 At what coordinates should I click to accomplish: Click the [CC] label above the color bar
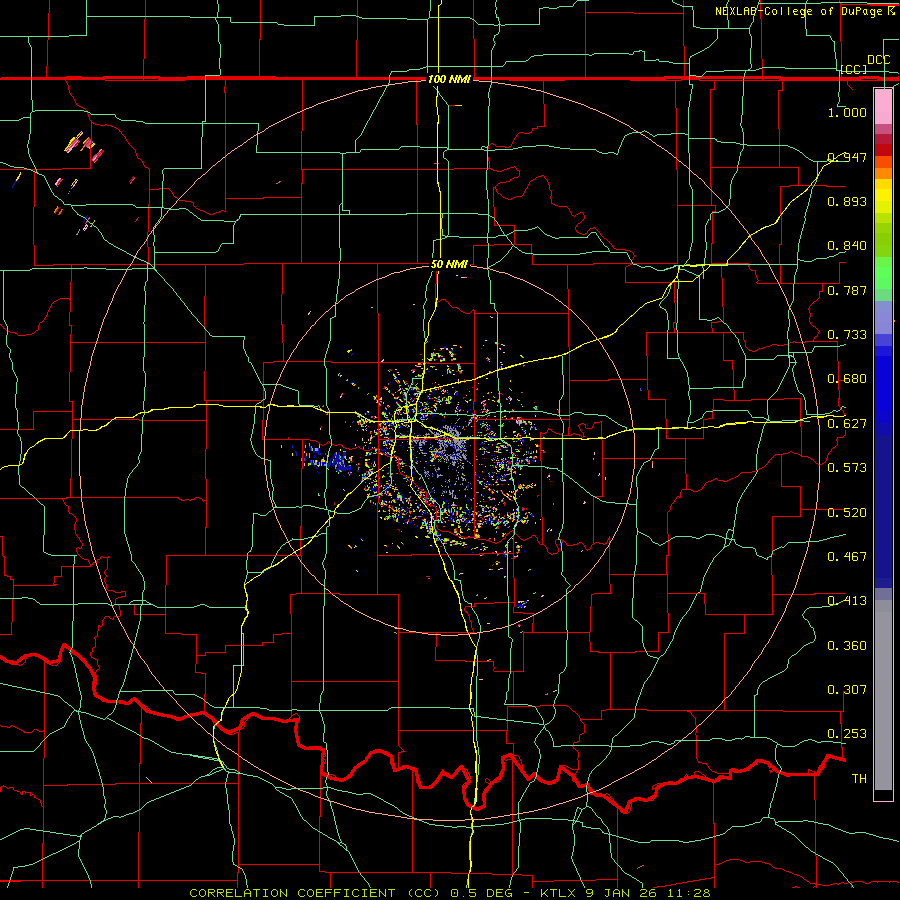point(854,69)
